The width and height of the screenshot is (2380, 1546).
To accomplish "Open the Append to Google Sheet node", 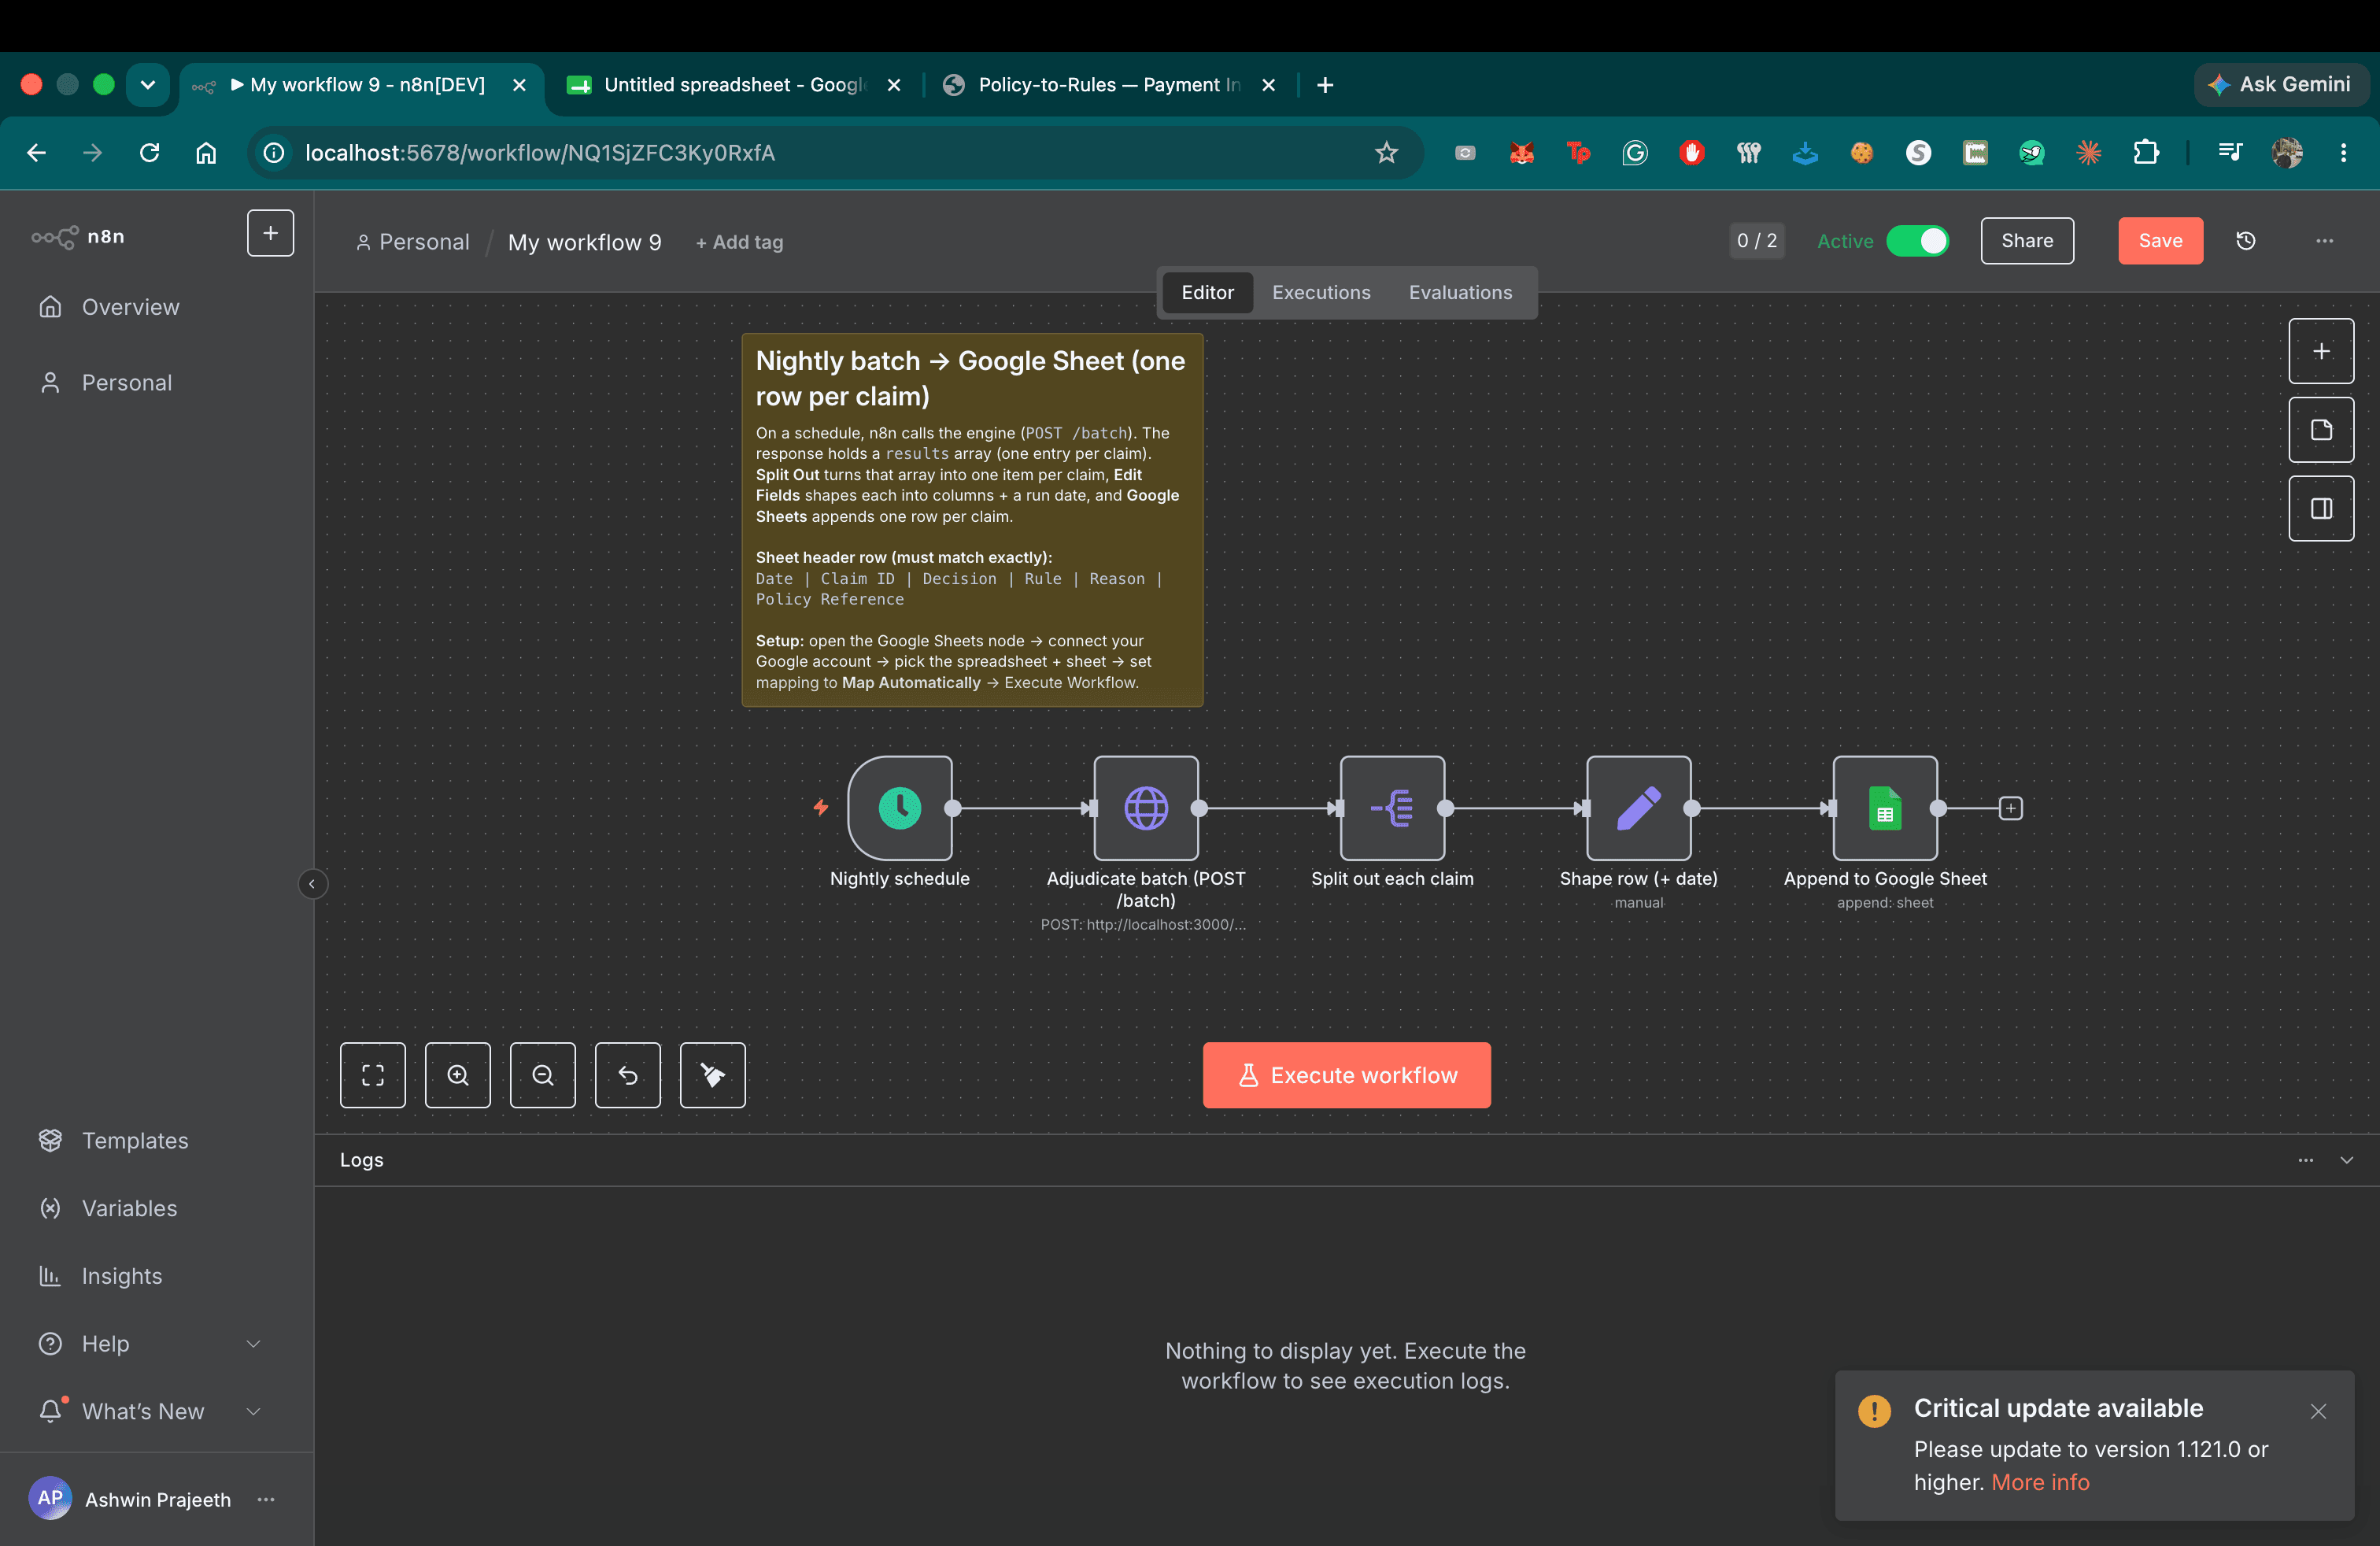I will 1884,807.
